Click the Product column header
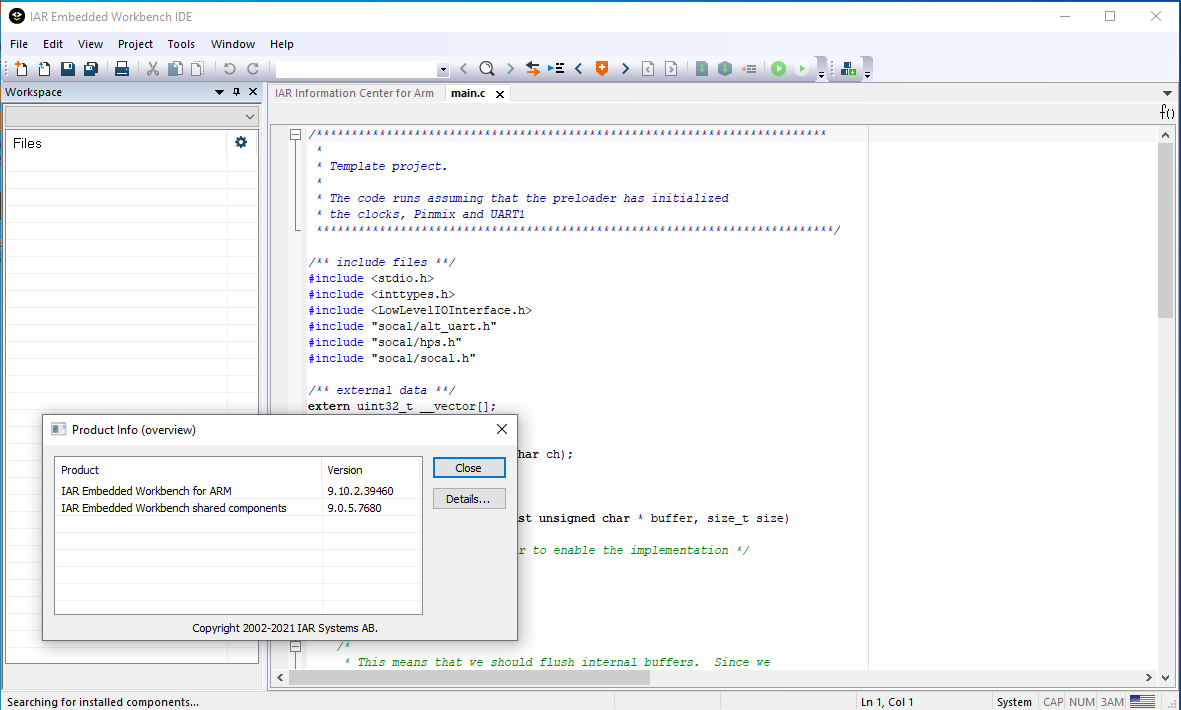 tap(189, 470)
